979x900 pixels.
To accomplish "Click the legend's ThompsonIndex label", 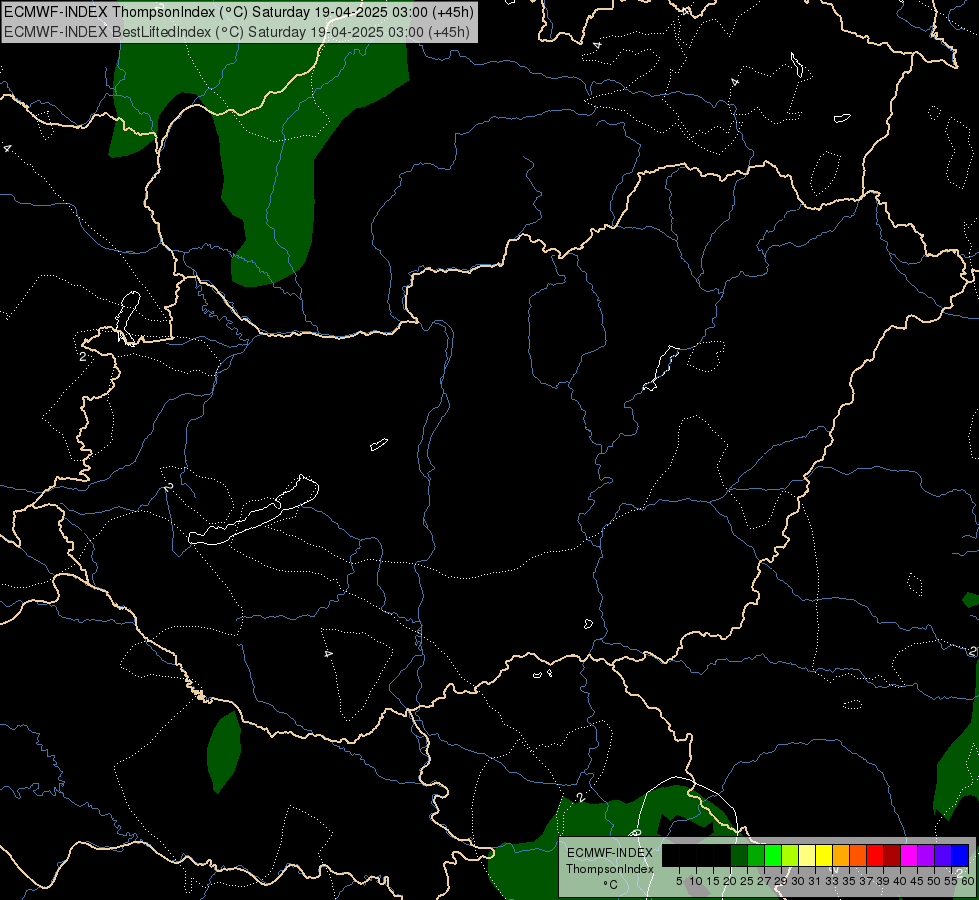I will click(x=609, y=869).
